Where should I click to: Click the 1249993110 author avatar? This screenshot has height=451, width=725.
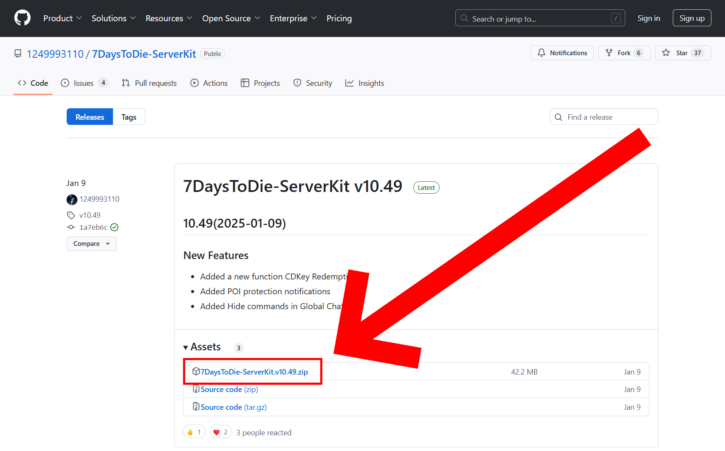click(x=71, y=199)
